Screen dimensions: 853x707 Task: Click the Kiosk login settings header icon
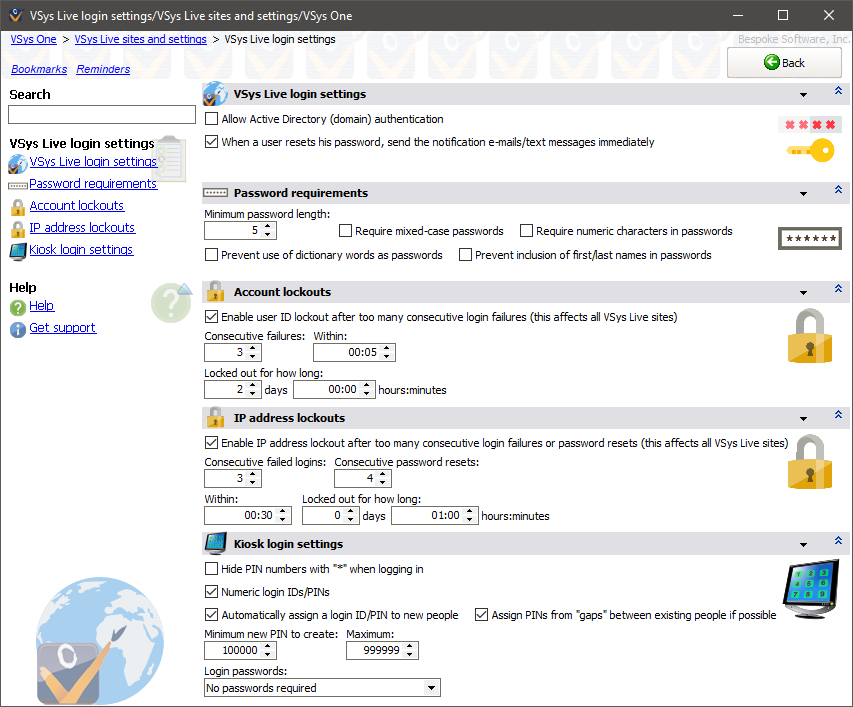point(215,544)
